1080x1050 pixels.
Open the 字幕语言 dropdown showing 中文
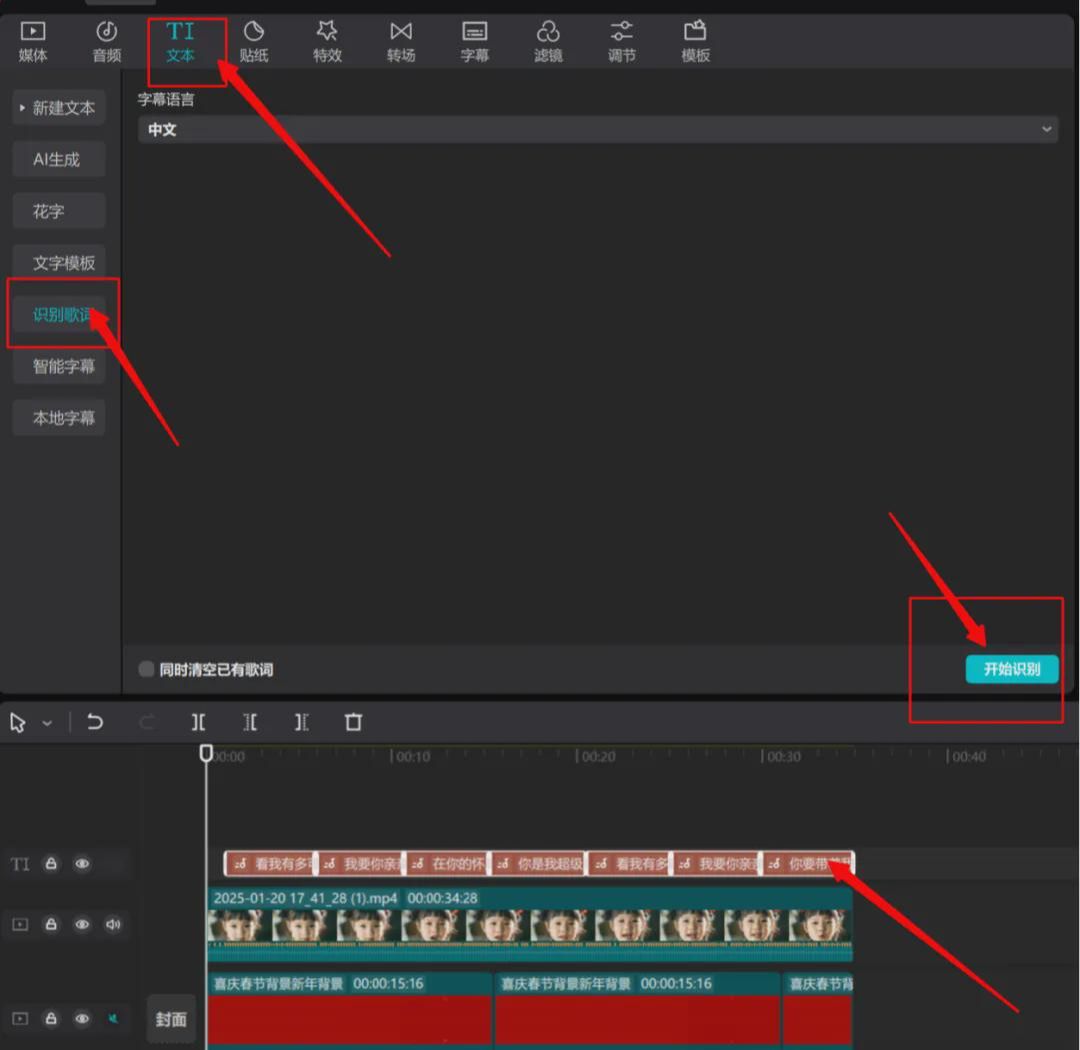(x=597, y=129)
